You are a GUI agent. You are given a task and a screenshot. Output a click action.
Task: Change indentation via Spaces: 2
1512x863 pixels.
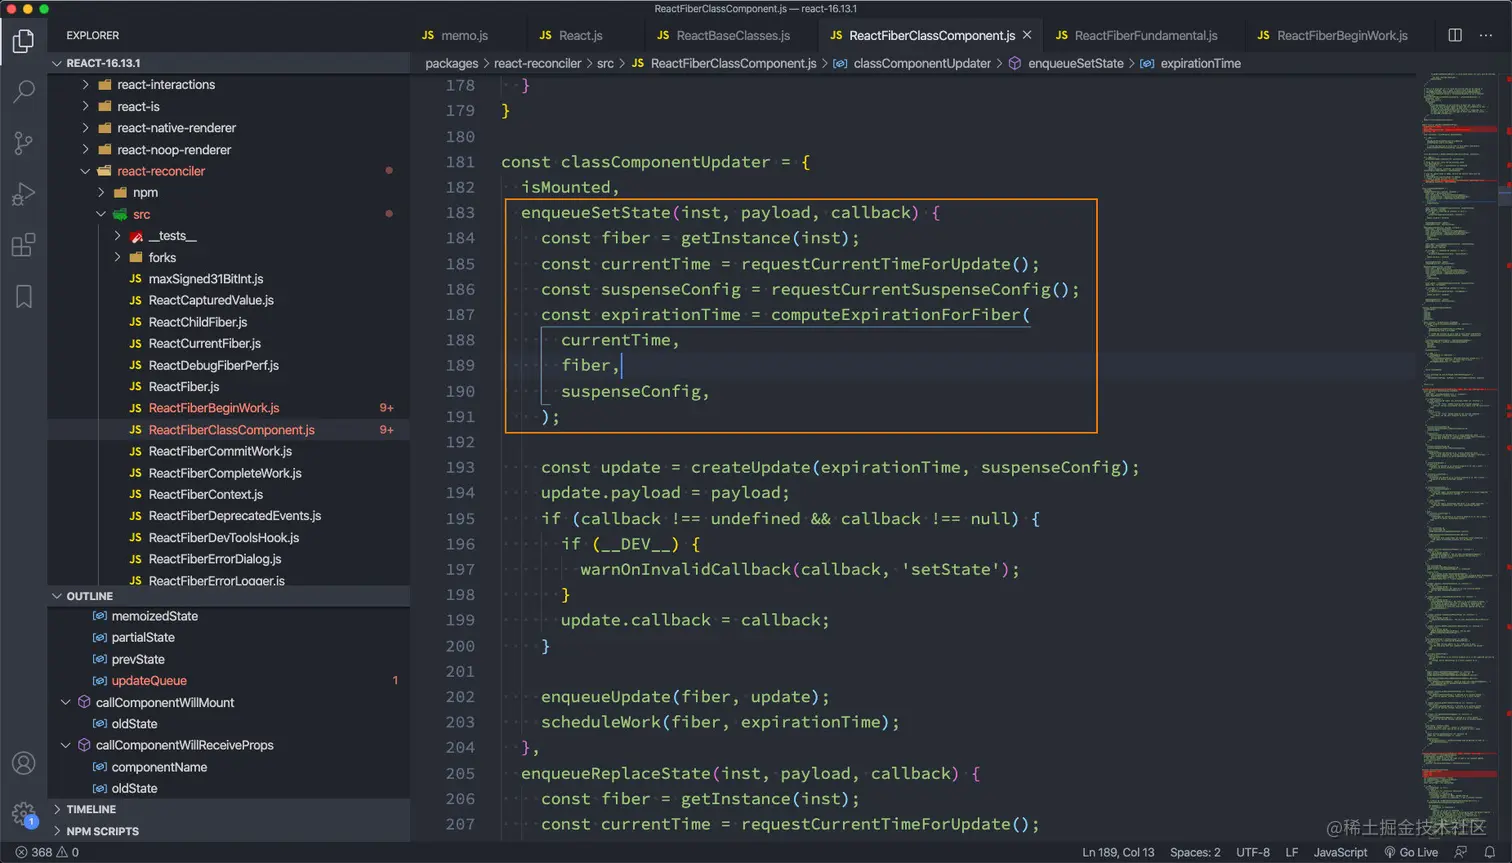pyautogui.click(x=1195, y=852)
